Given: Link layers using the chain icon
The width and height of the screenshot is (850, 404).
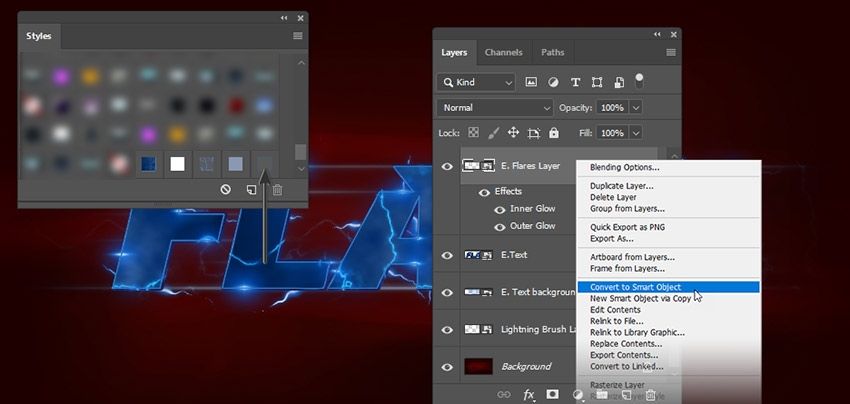Looking at the screenshot, I should pyautogui.click(x=504, y=394).
